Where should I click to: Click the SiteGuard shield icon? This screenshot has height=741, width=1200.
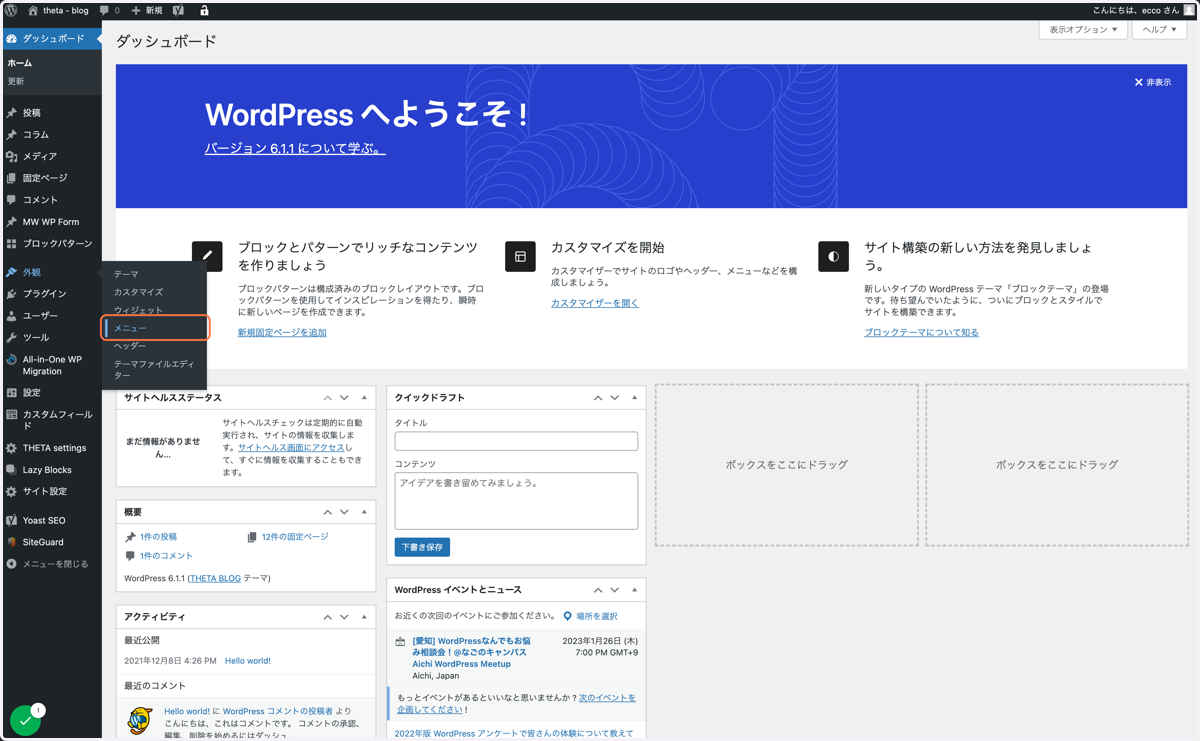[12, 542]
